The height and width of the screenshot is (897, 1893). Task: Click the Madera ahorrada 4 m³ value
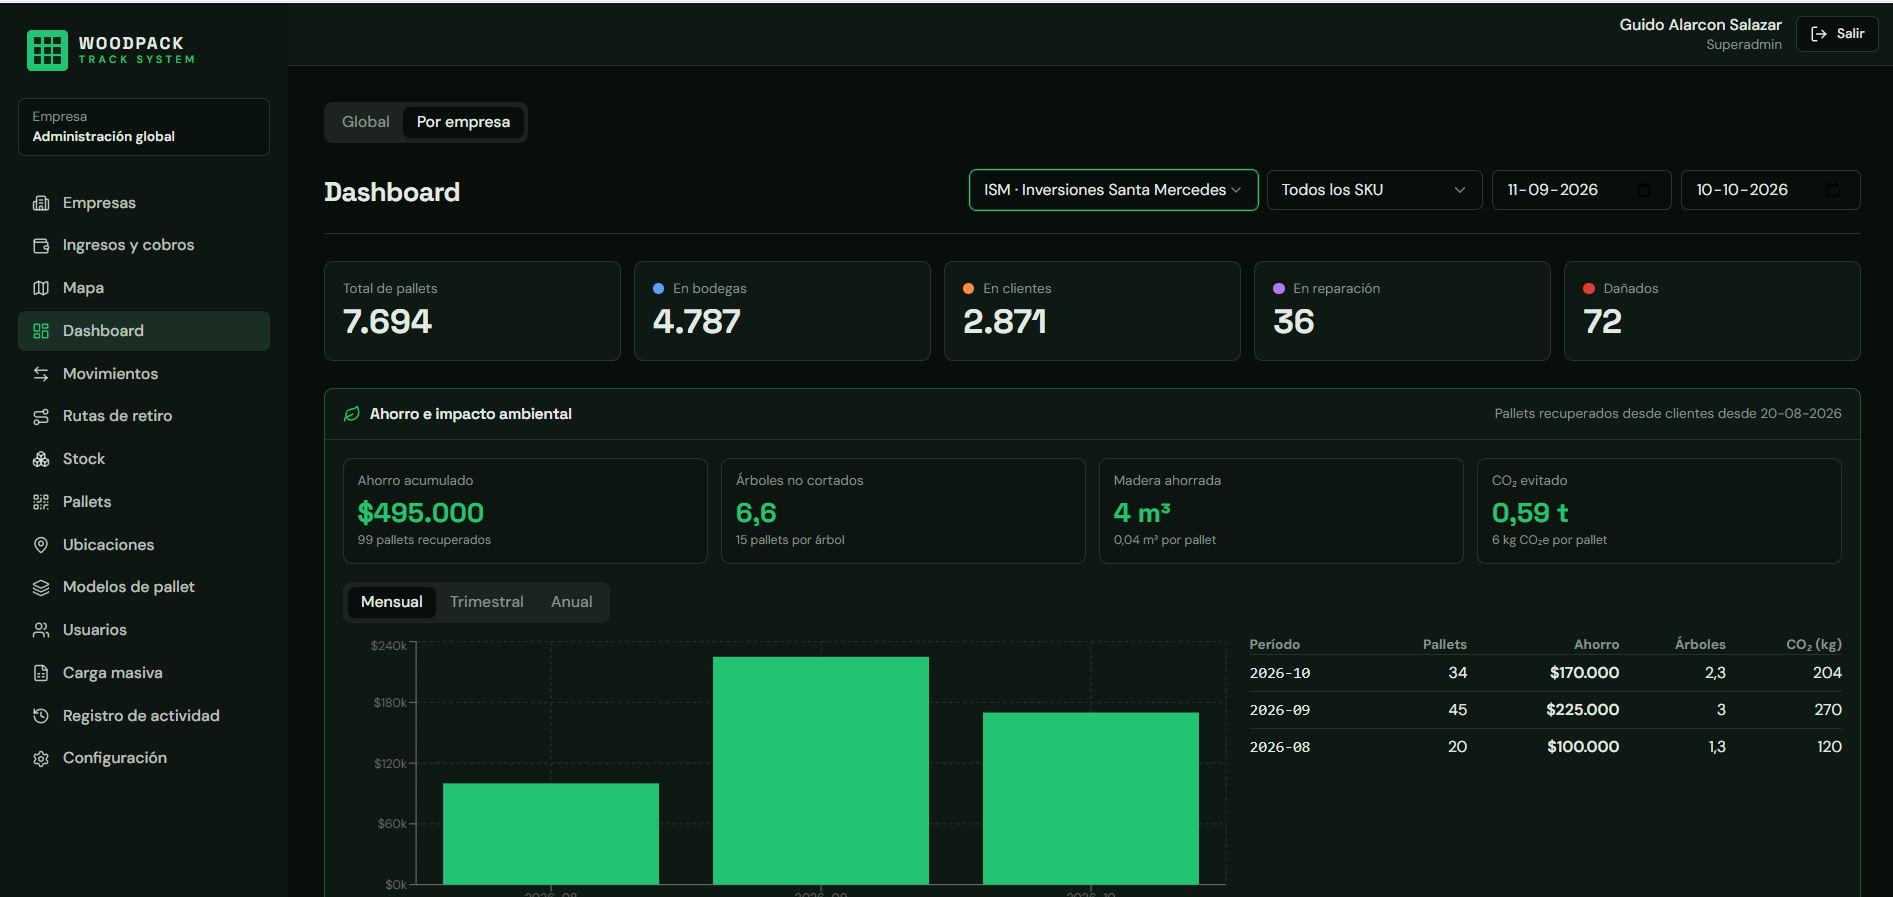1142,513
